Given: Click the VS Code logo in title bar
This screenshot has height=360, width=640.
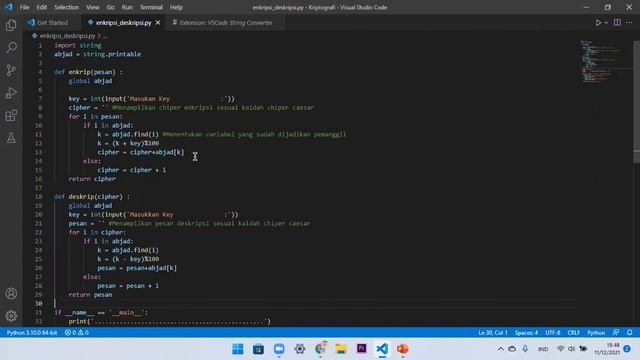Looking at the screenshot, I should click(9, 7).
